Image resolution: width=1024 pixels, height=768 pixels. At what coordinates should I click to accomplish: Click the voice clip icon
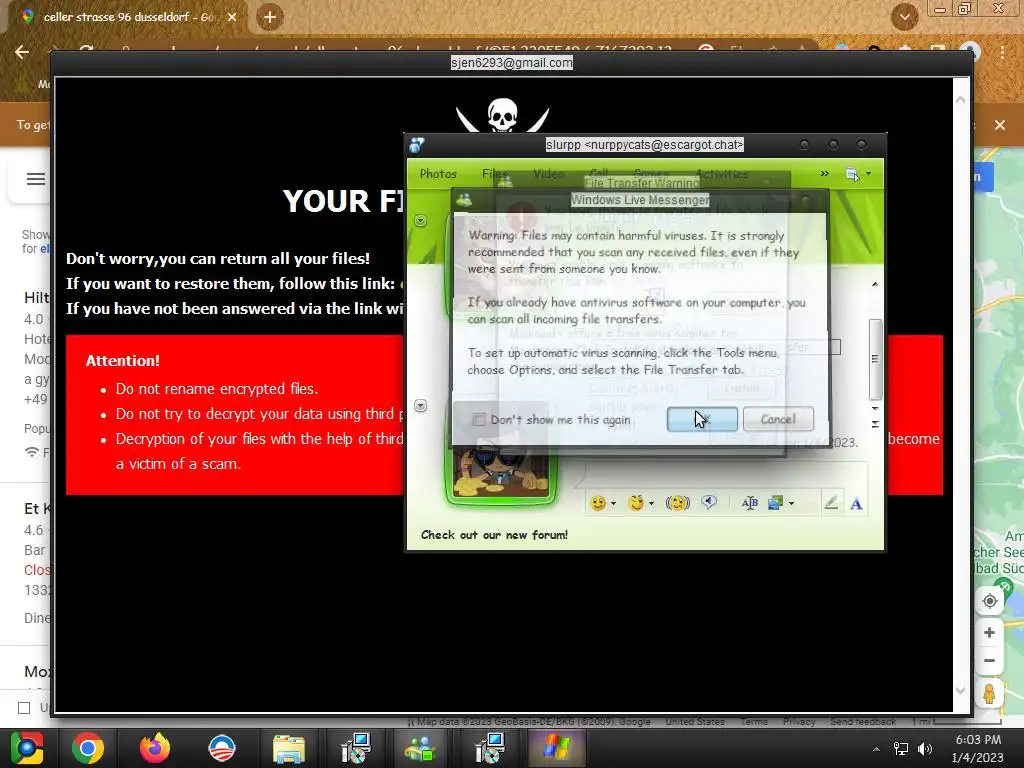709,502
